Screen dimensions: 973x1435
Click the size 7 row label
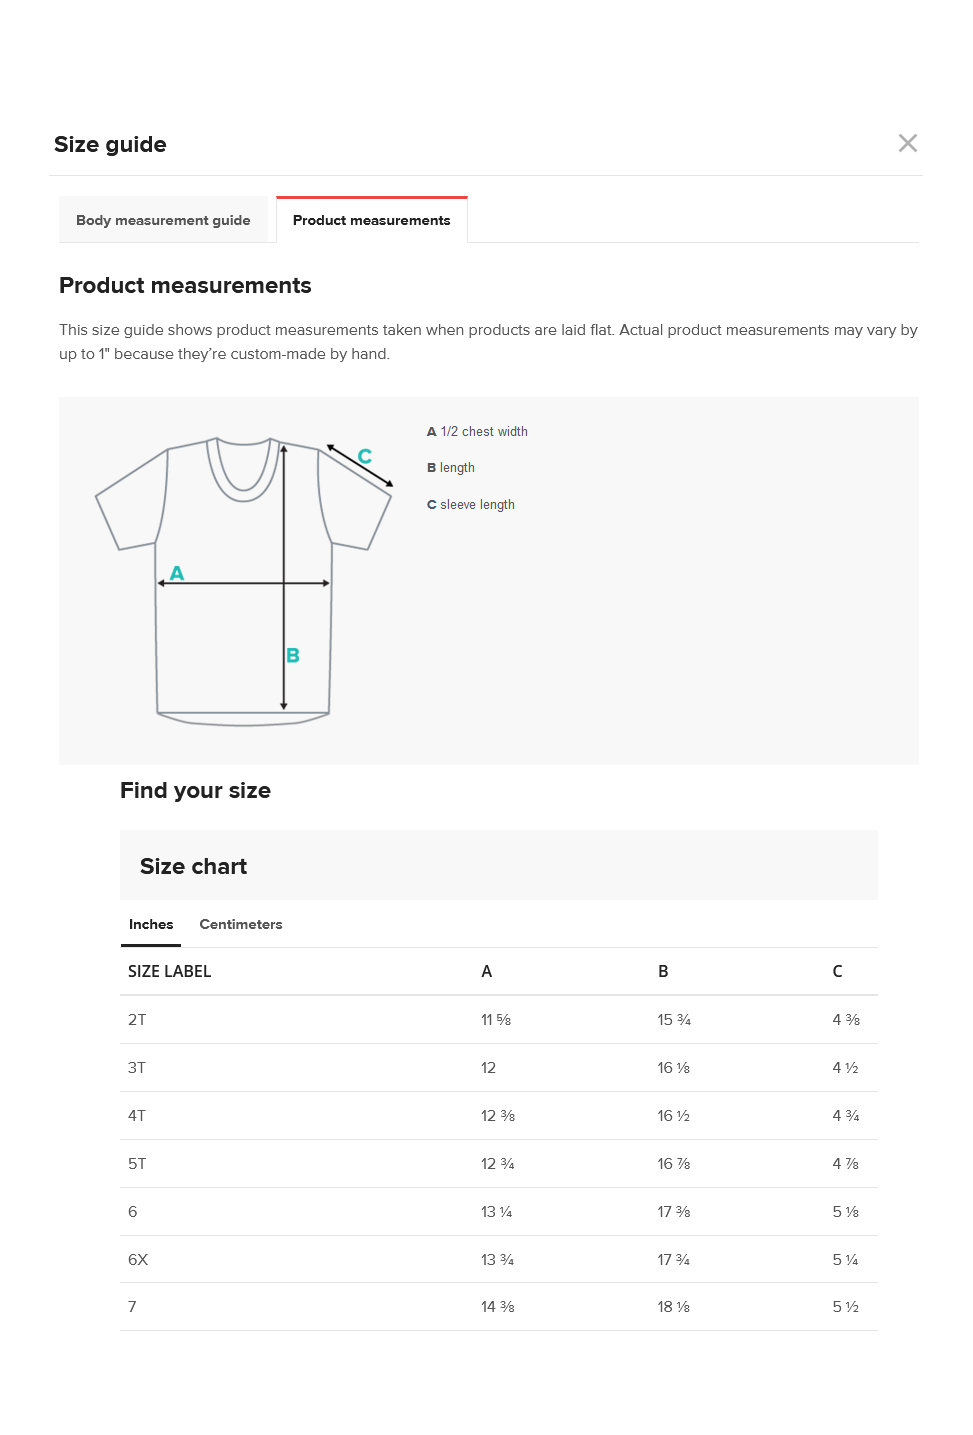pyautogui.click(x=132, y=1307)
